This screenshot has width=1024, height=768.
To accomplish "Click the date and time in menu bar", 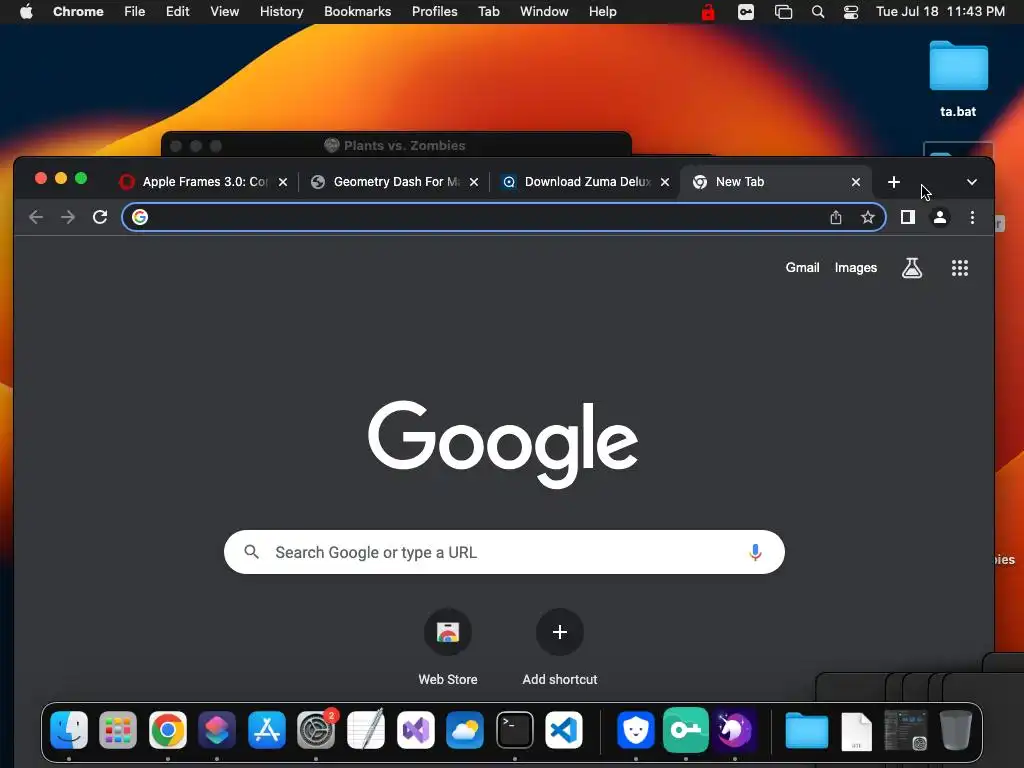I will (x=940, y=12).
